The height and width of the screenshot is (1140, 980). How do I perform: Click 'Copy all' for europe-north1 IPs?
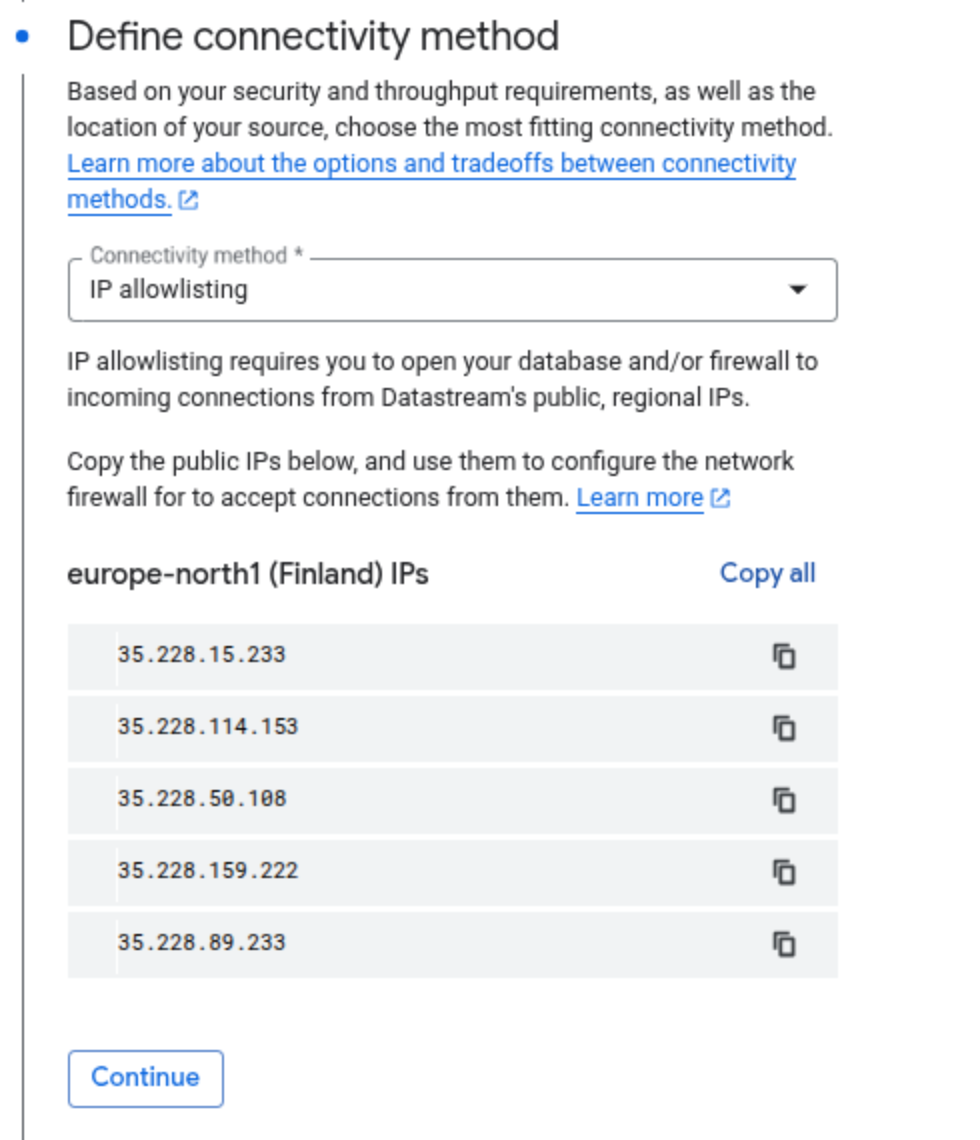click(768, 573)
